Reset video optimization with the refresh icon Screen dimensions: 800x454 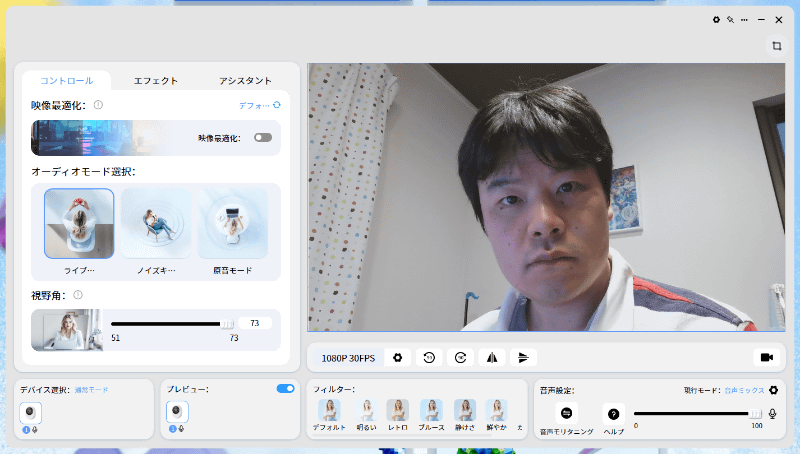click(277, 105)
